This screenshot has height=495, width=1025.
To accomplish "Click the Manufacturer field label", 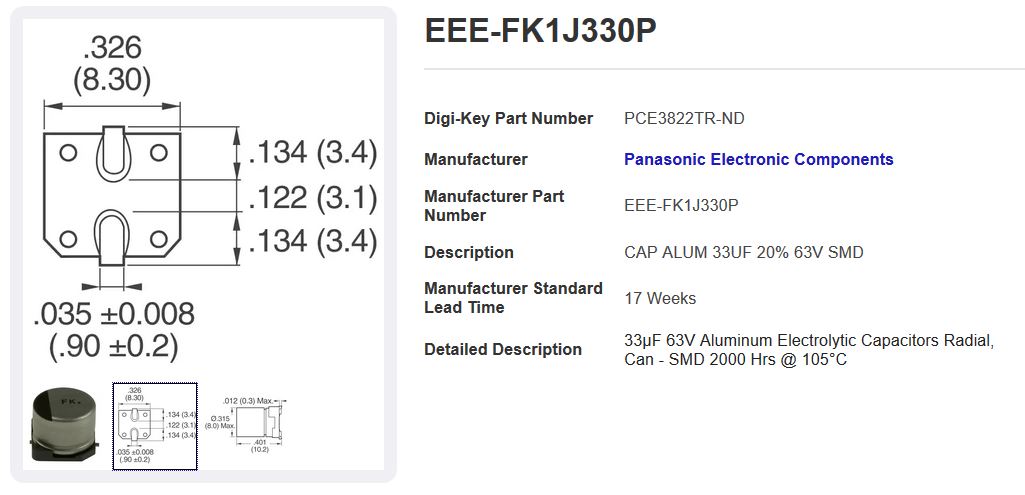I will point(475,160).
